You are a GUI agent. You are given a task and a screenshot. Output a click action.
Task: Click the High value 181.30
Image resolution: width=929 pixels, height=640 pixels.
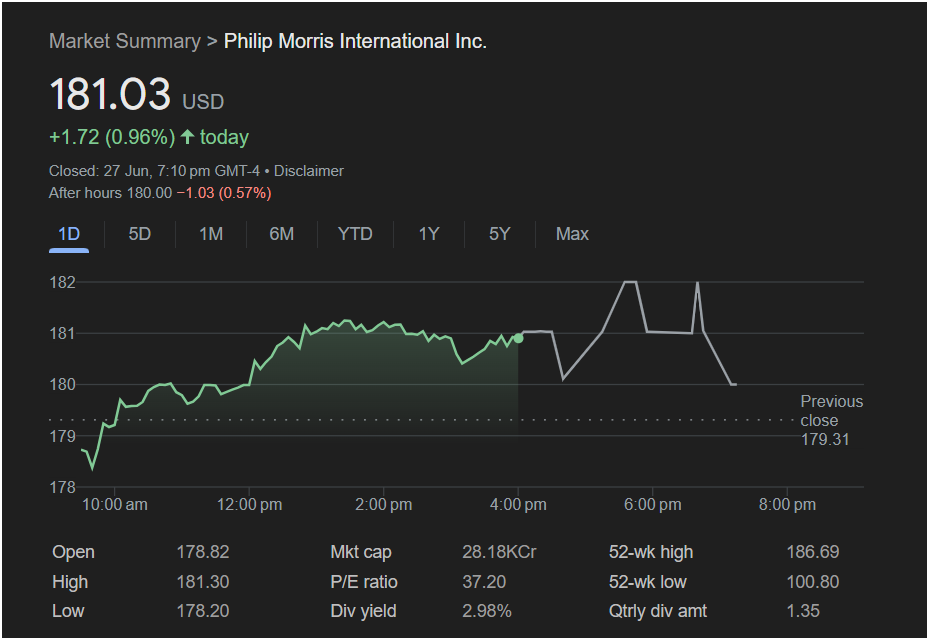pyautogui.click(x=203, y=582)
